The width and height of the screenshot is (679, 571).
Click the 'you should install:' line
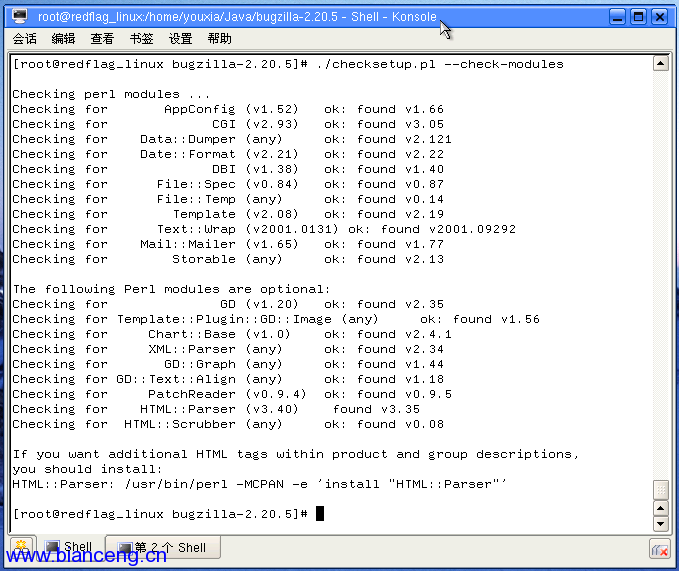87,469
